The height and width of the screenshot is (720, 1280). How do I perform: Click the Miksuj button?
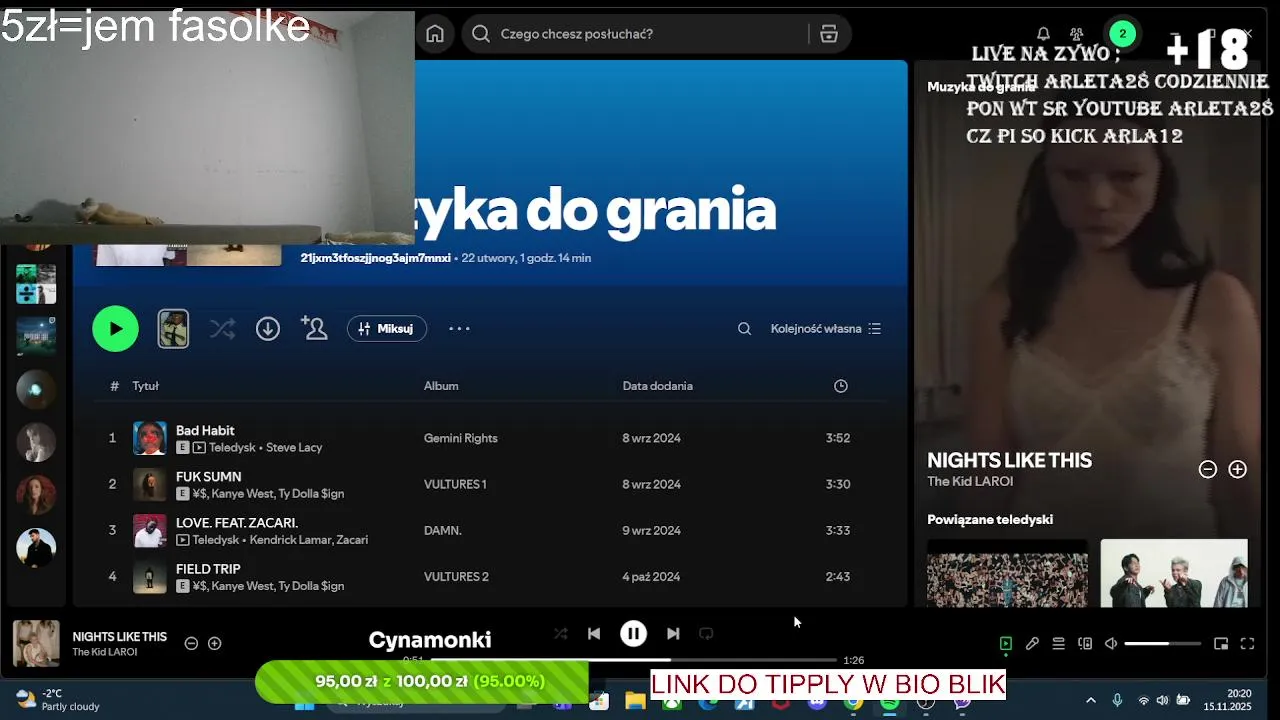pyautogui.click(x=387, y=328)
